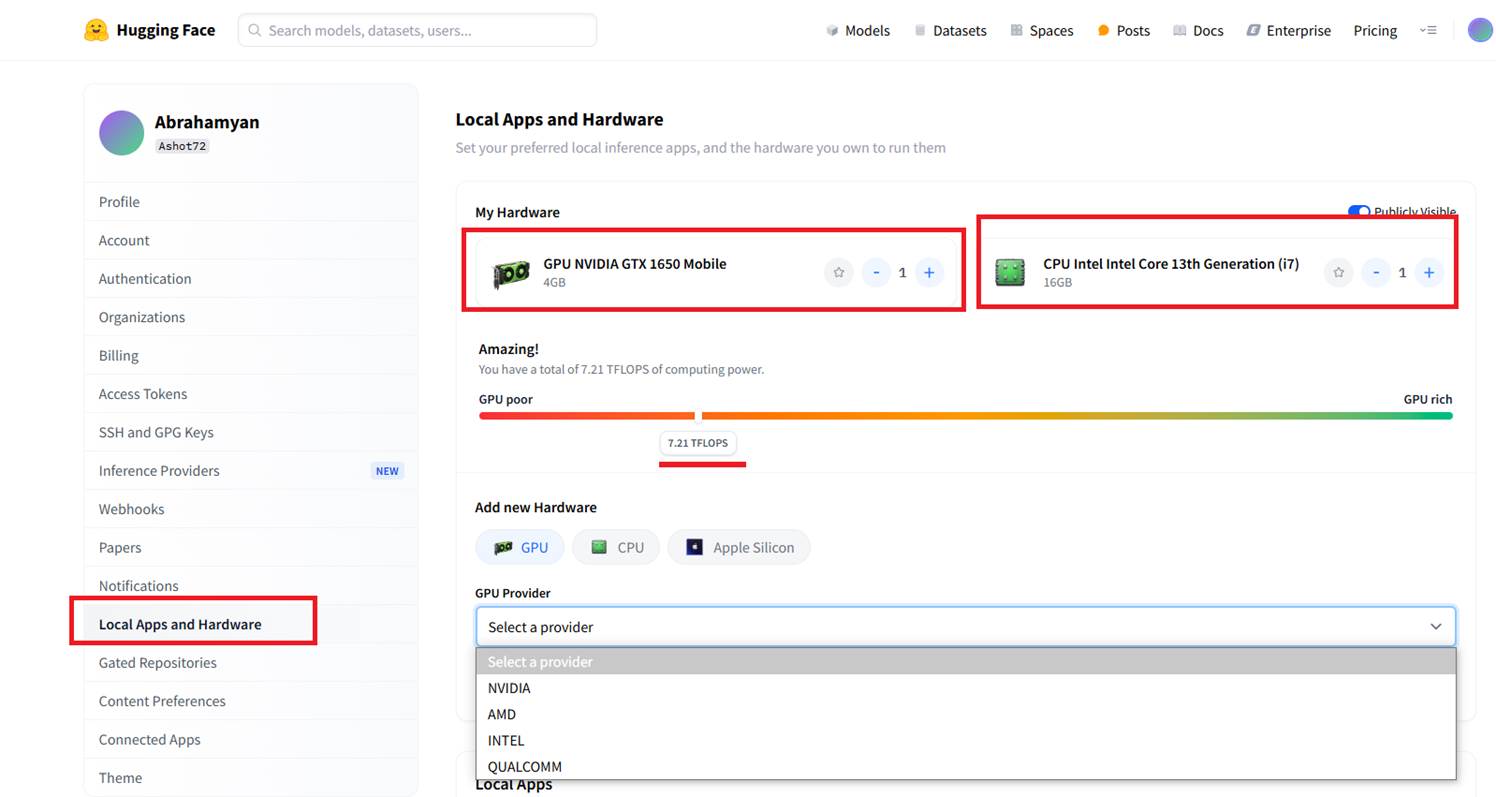1496x797 pixels.
Task: Open Organizations settings
Action: click(x=250, y=317)
